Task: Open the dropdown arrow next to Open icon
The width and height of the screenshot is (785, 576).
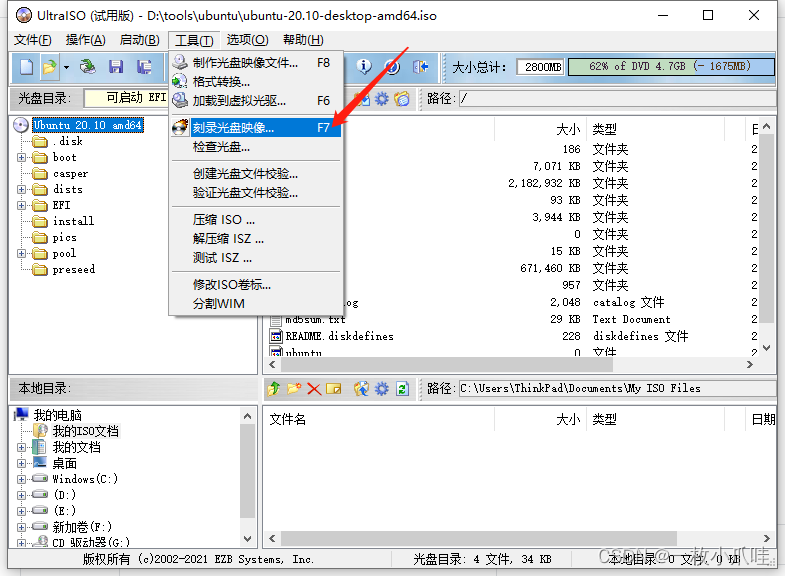Action: click(66, 67)
